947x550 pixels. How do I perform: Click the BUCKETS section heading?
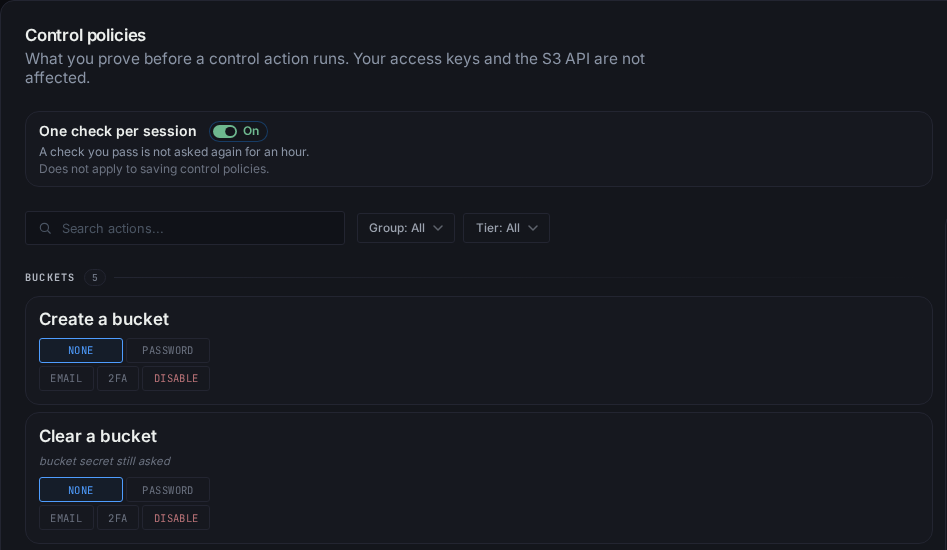50,278
